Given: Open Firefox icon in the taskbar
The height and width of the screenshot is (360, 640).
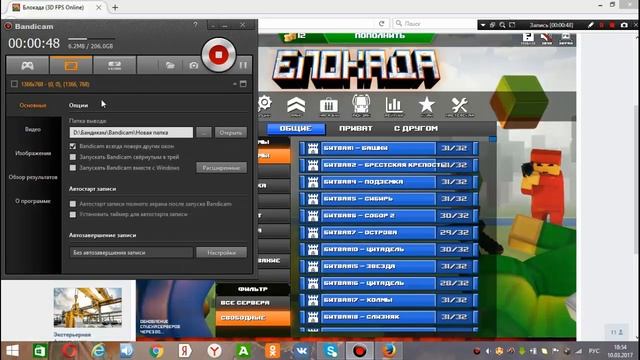Looking at the screenshot, I should tap(389, 351).
